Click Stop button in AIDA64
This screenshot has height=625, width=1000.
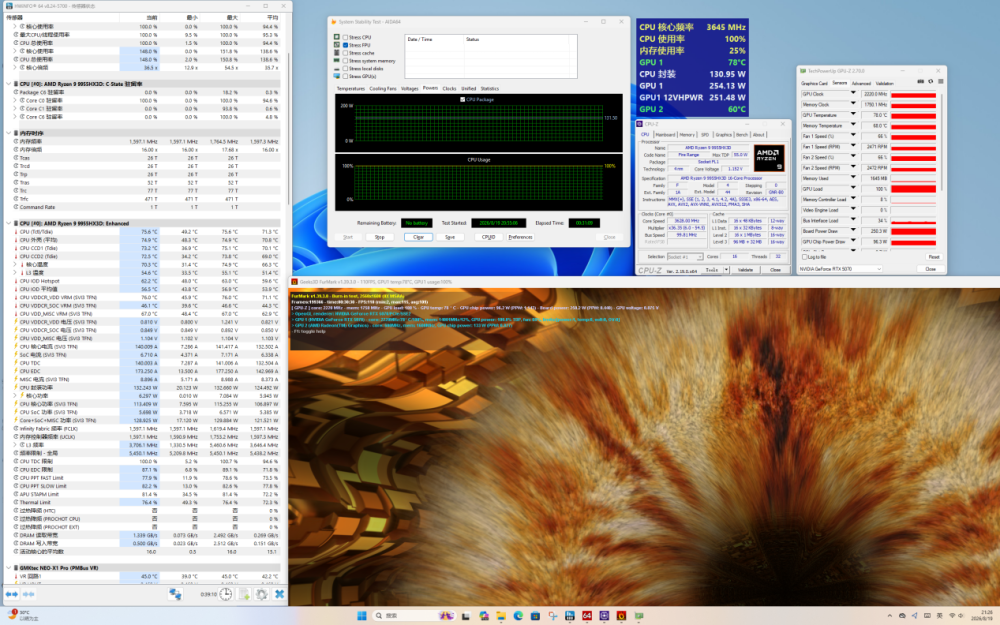click(379, 237)
